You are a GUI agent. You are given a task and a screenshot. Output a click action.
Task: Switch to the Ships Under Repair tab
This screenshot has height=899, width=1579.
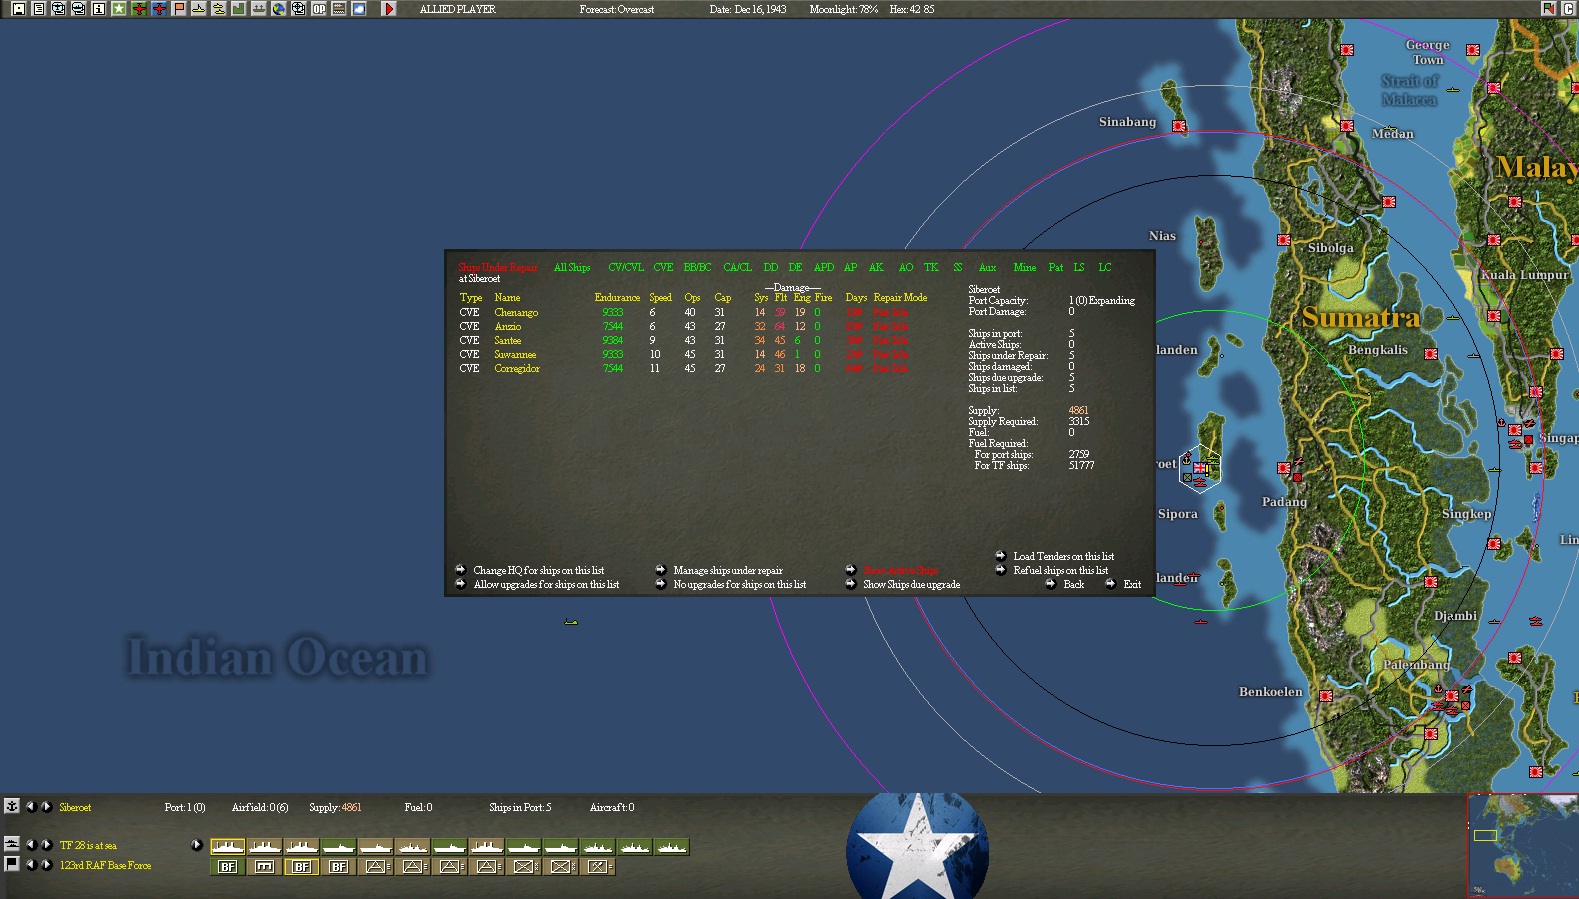tap(497, 267)
